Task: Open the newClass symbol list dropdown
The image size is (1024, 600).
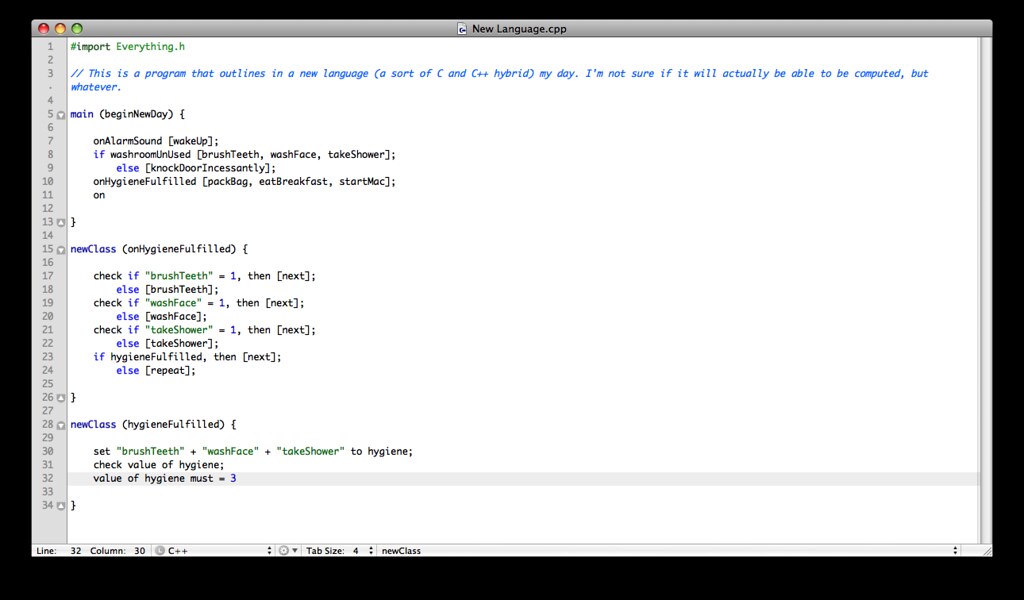Action: (669, 550)
